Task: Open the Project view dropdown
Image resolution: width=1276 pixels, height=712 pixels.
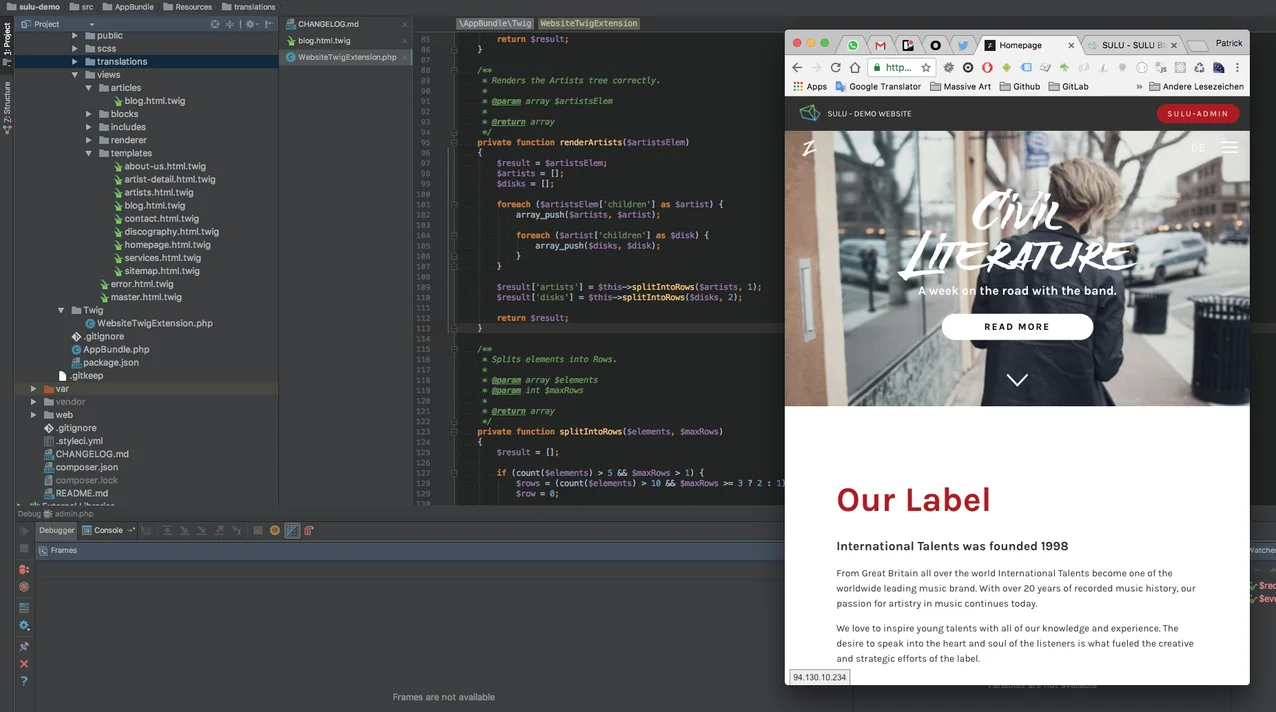Action: (x=91, y=24)
